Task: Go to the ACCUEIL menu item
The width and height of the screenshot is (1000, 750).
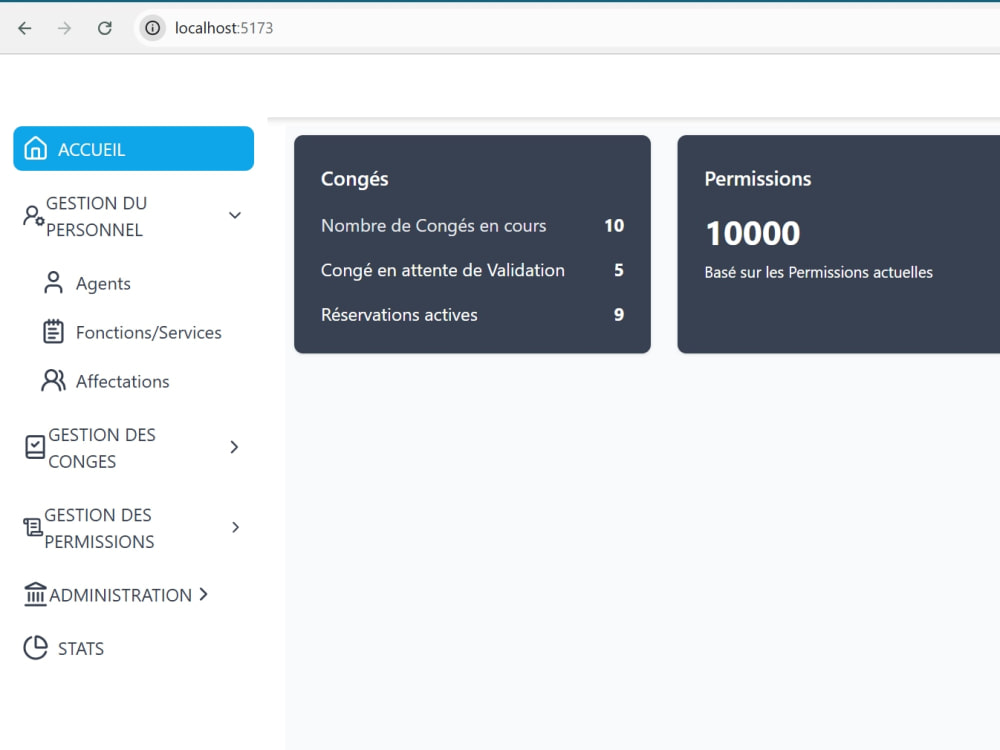Action: pos(133,149)
